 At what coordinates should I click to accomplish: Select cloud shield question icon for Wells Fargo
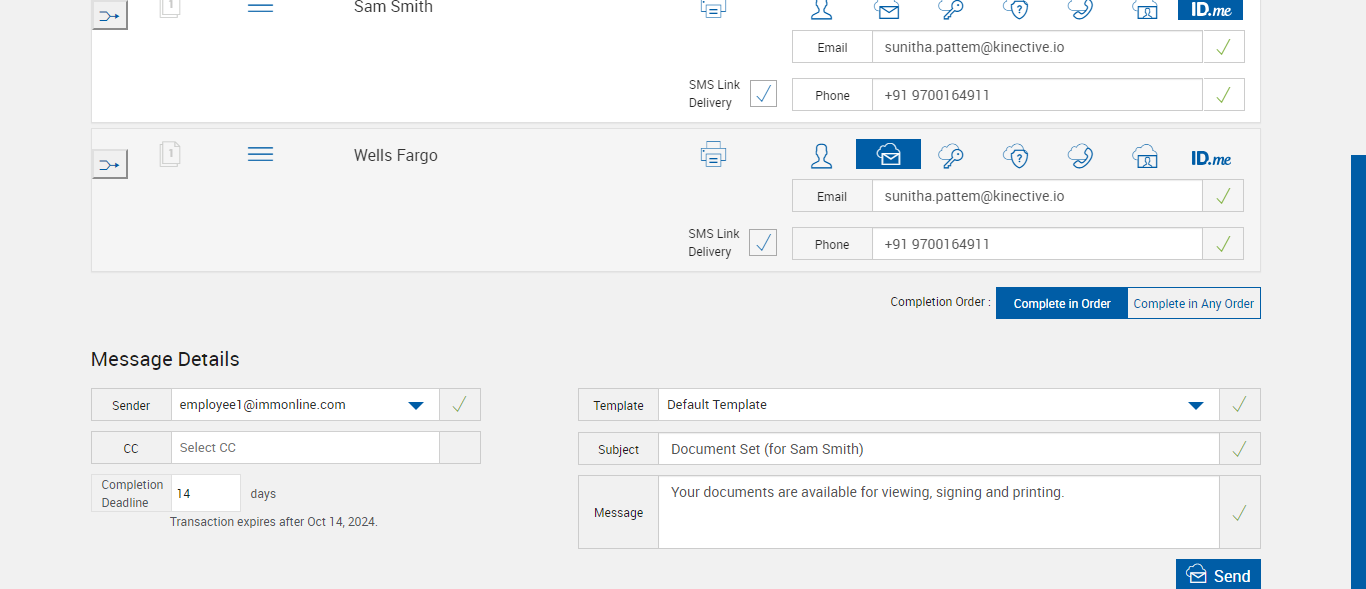point(1015,156)
